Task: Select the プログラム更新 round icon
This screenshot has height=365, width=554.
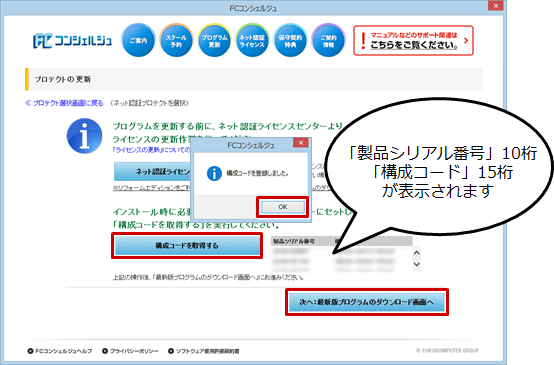Action: (x=214, y=41)
